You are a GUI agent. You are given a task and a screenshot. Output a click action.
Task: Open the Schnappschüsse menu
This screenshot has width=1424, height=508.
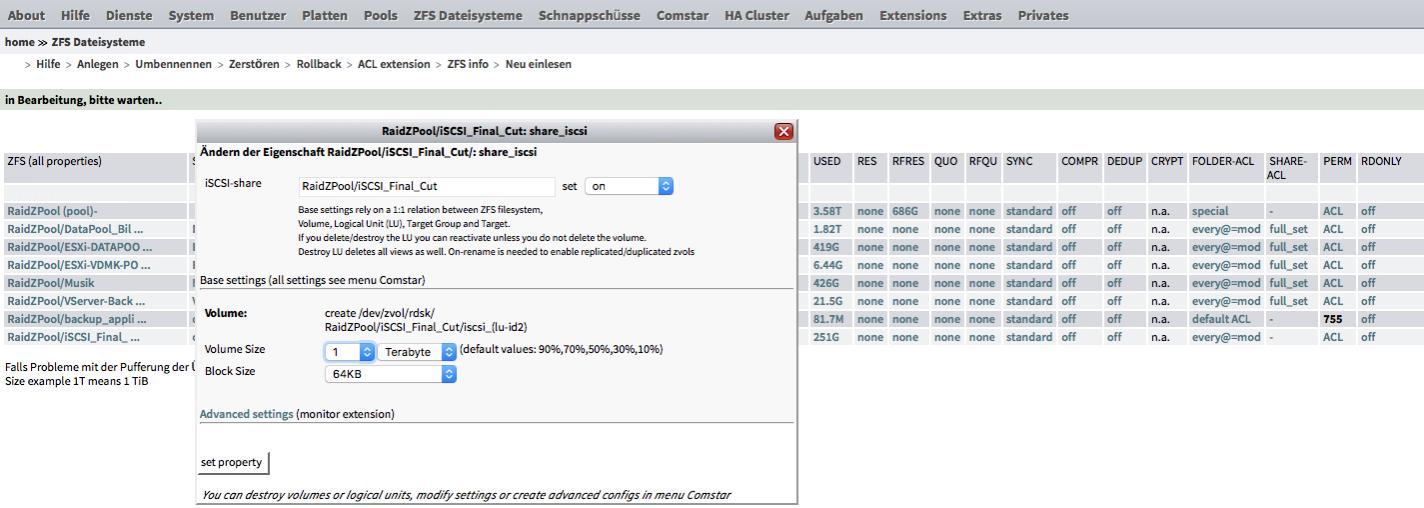tap(589, 15)
